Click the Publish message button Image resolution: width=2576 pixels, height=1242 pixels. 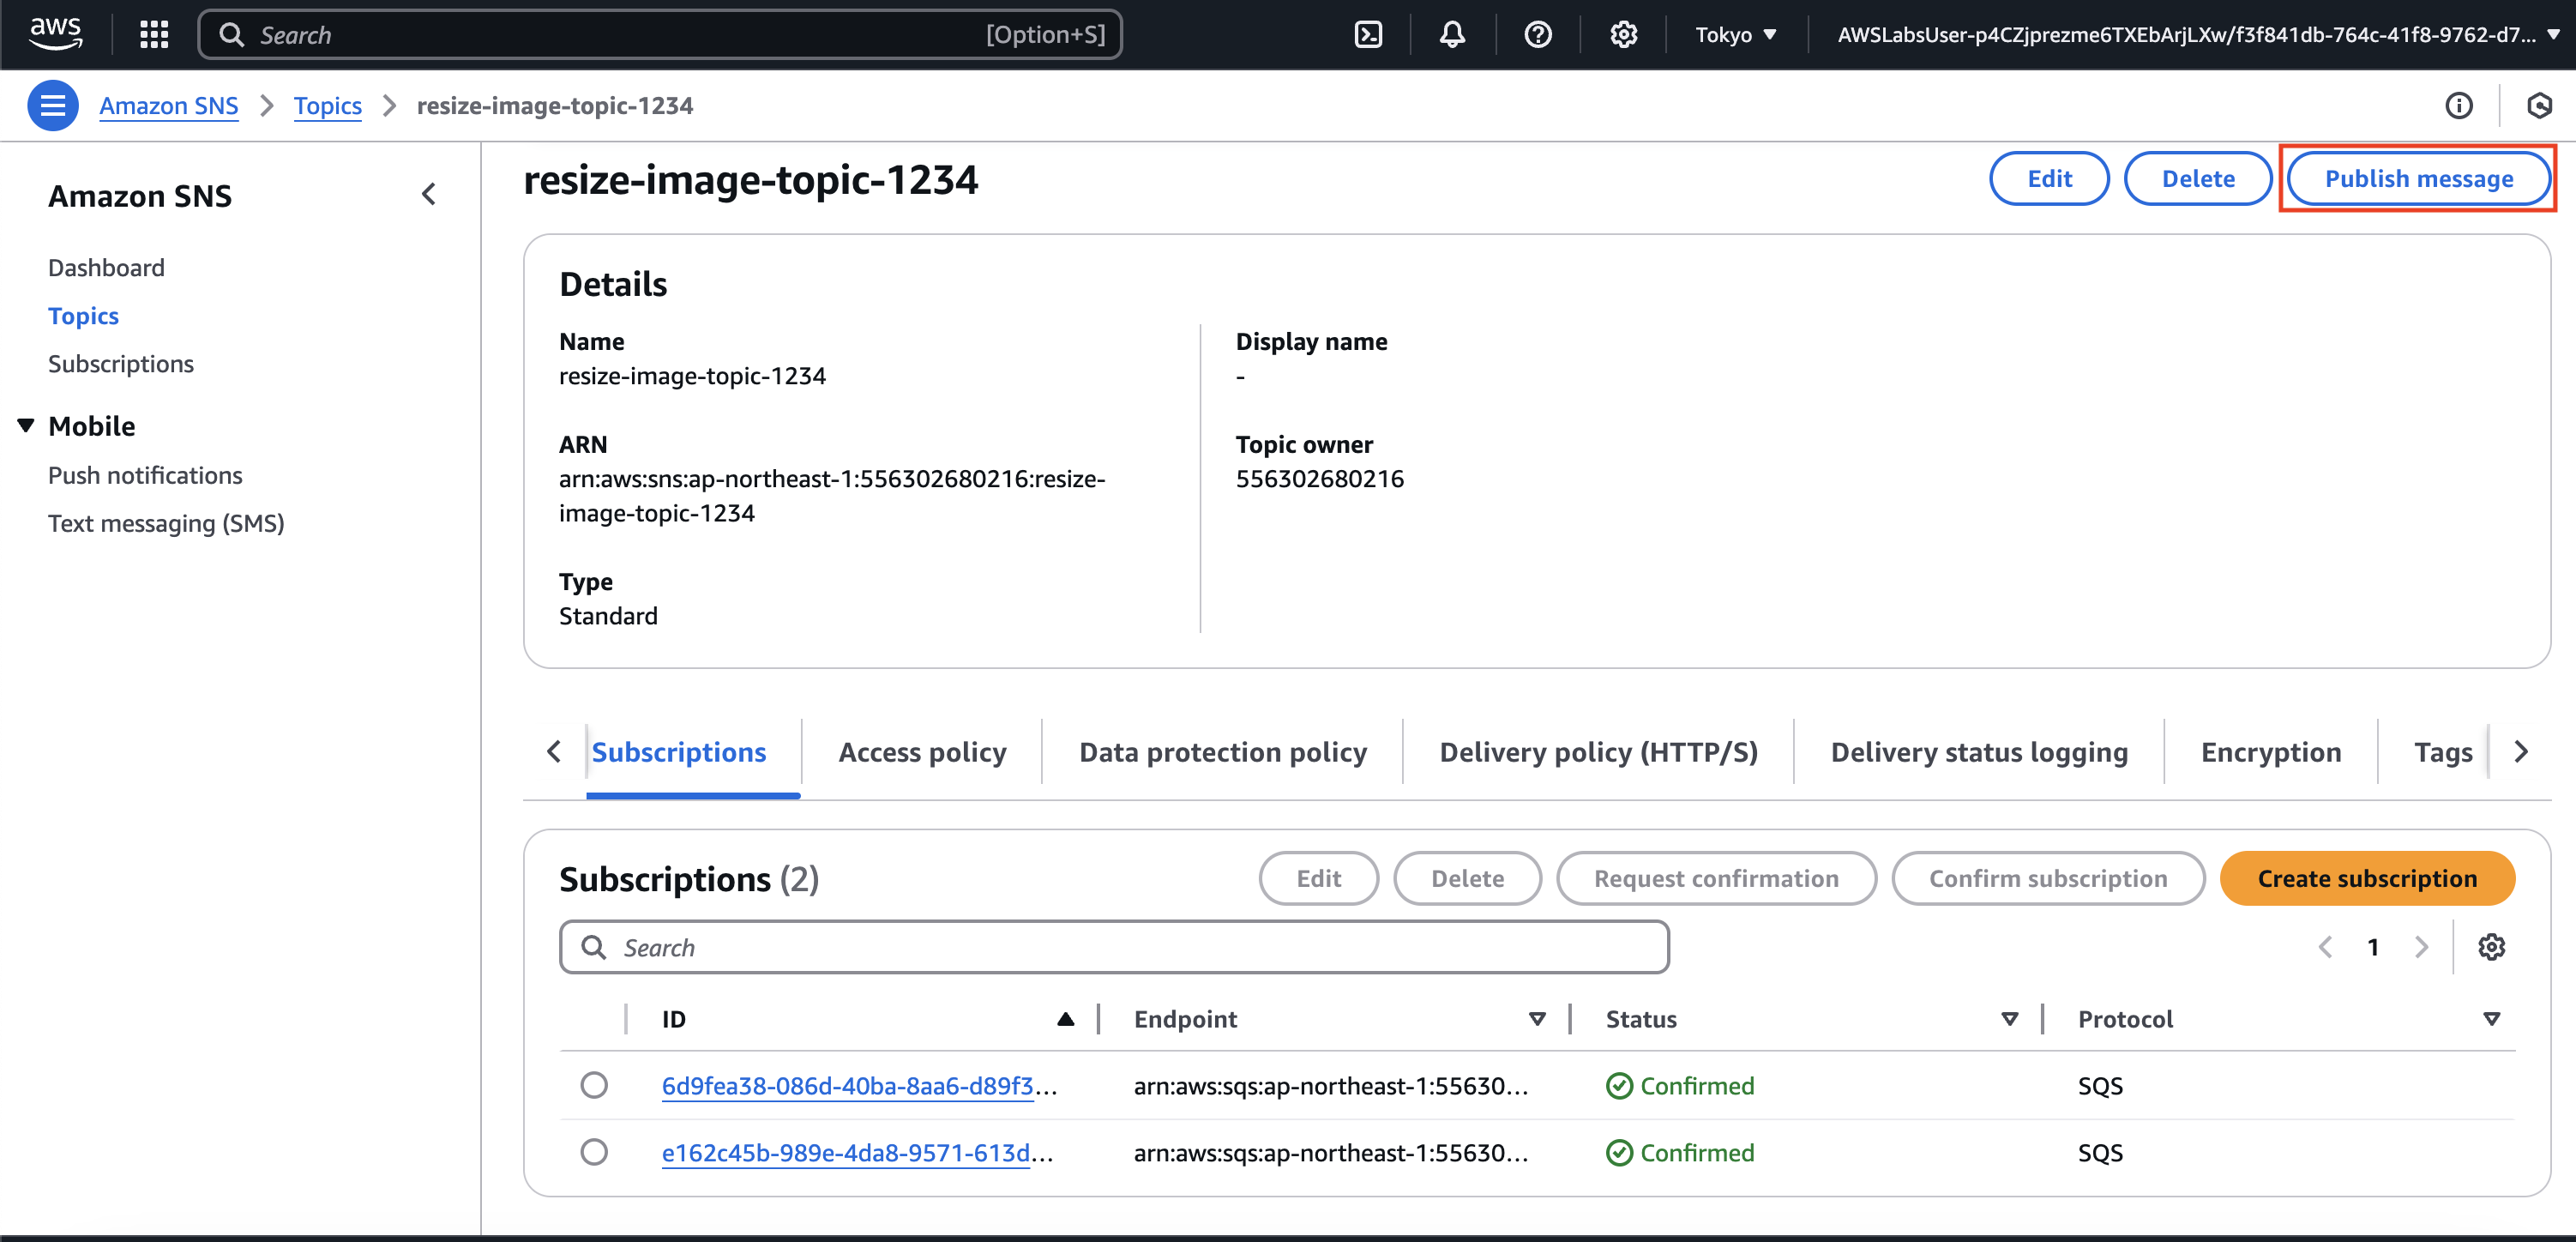(x=2417, y=179)
